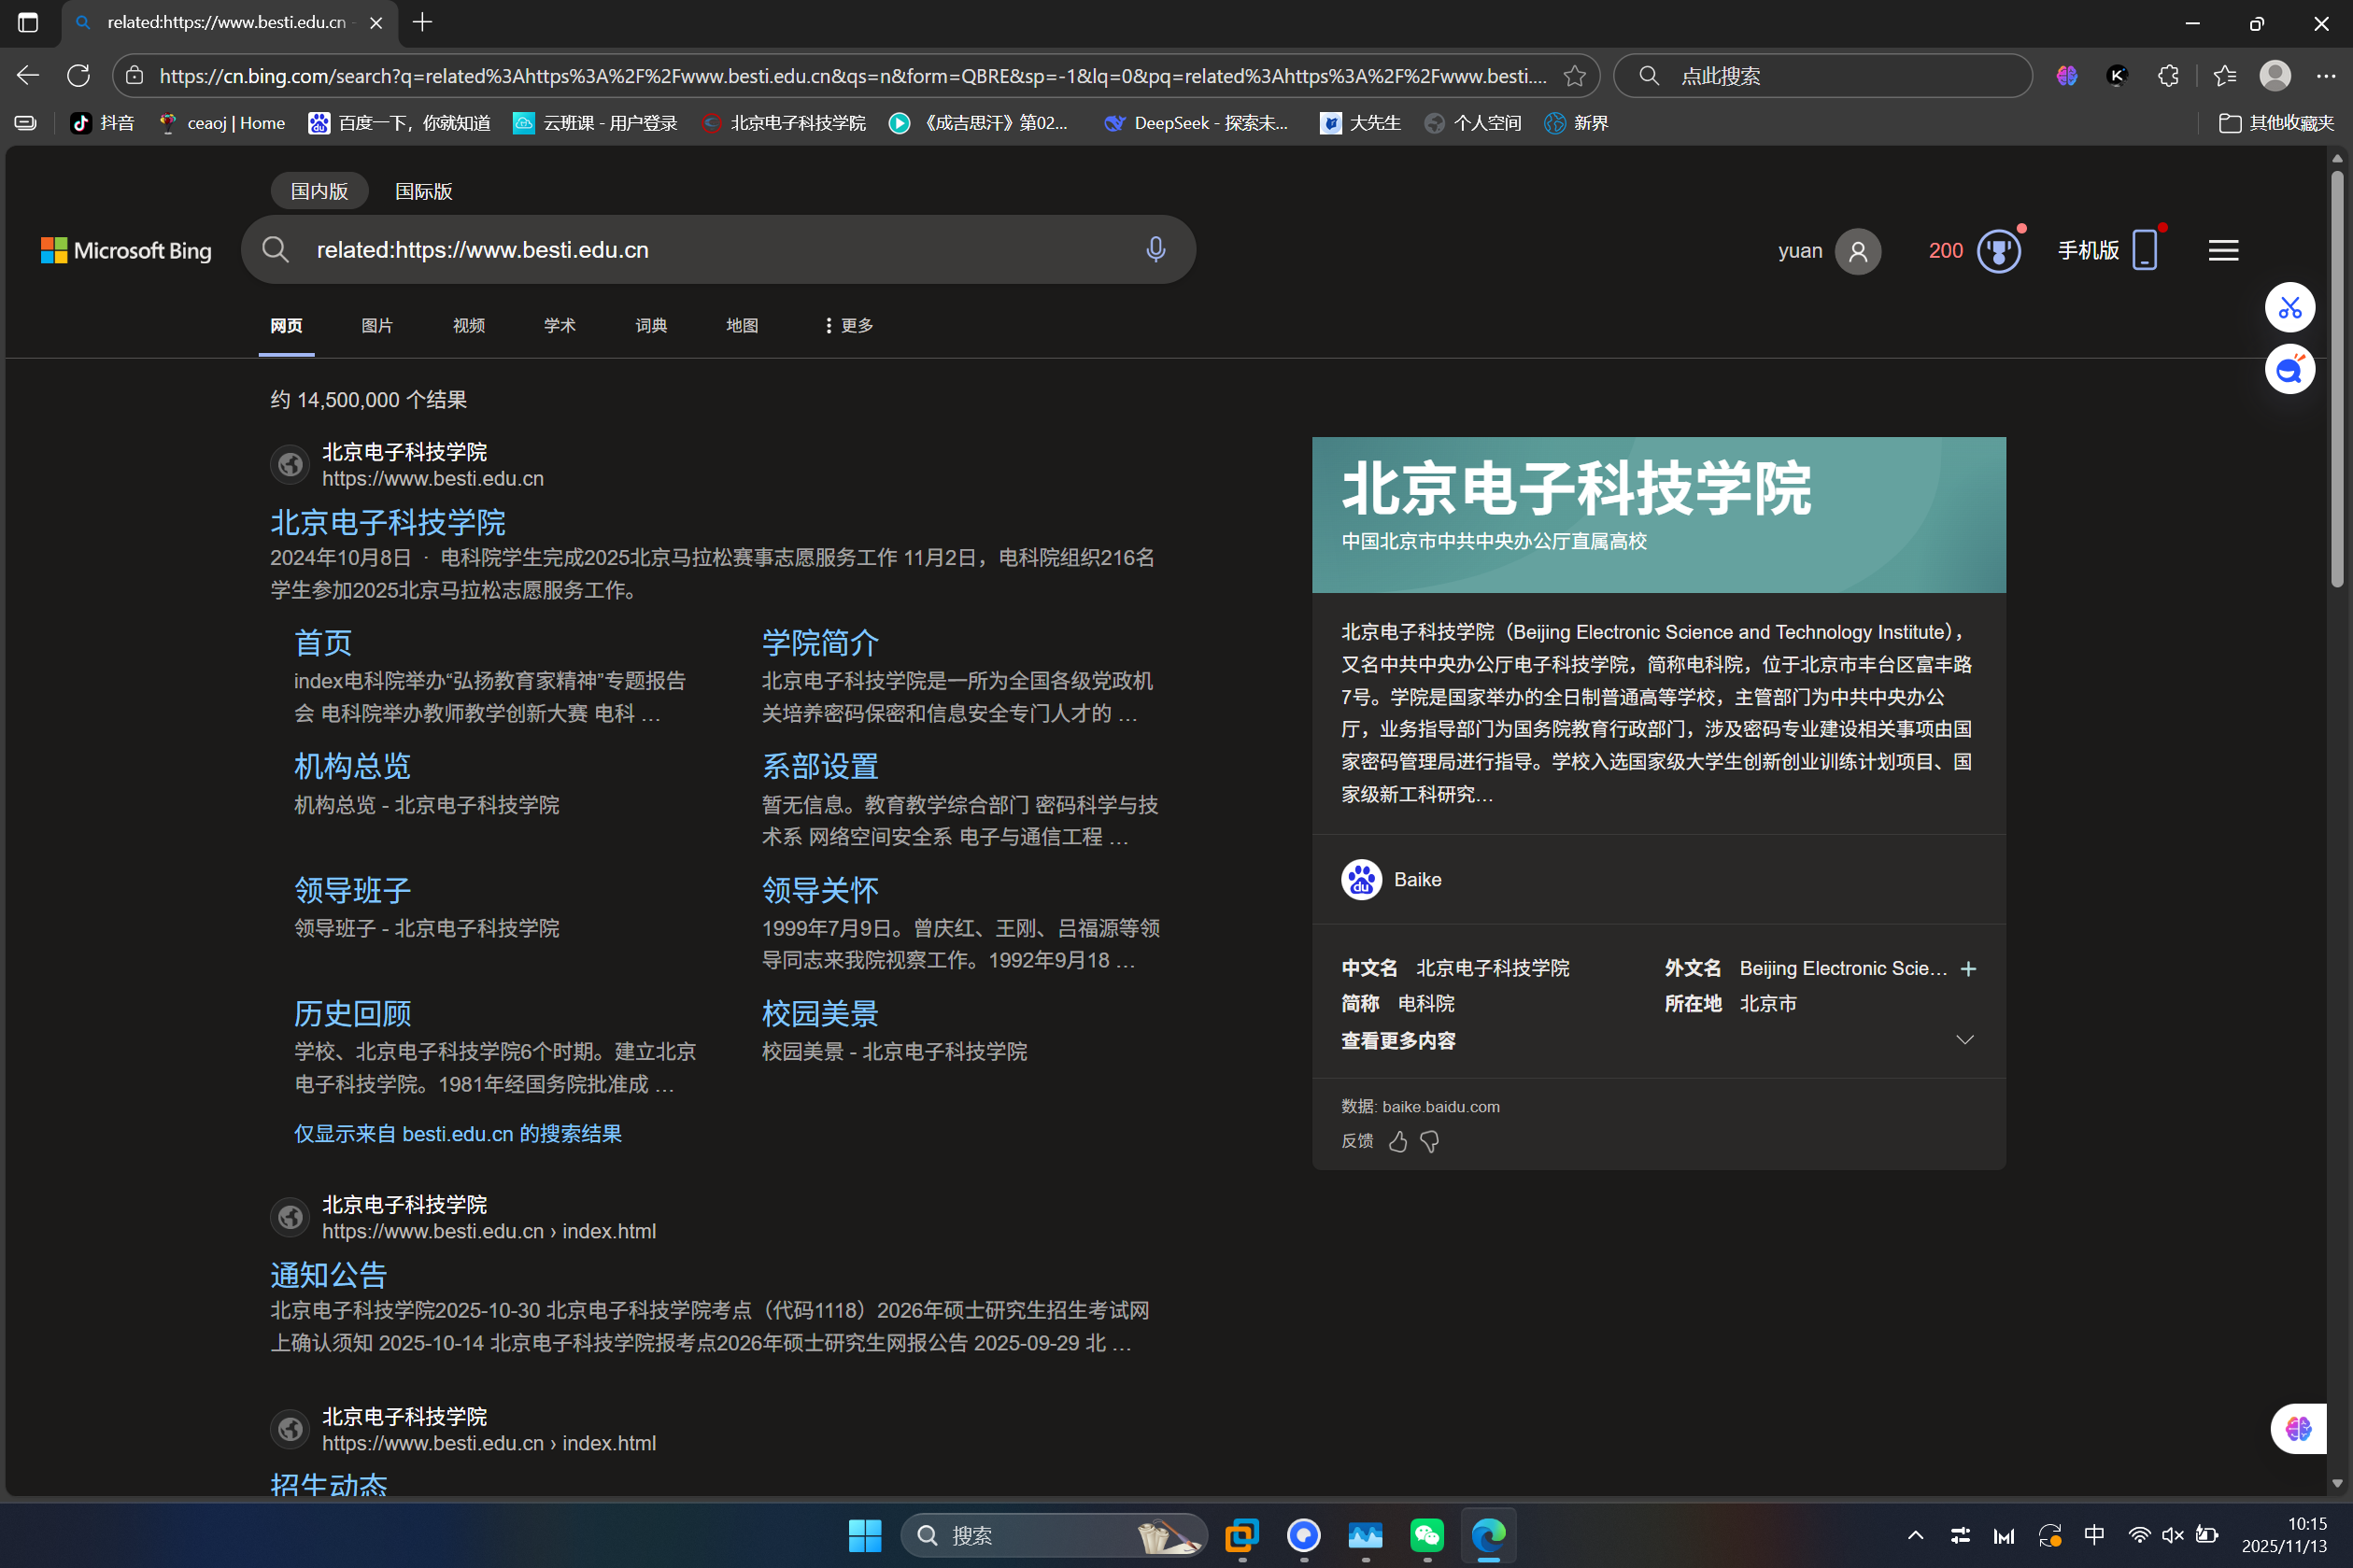Click the microphone voice search icon
2353x1568 pixels.
[1155, 250]
